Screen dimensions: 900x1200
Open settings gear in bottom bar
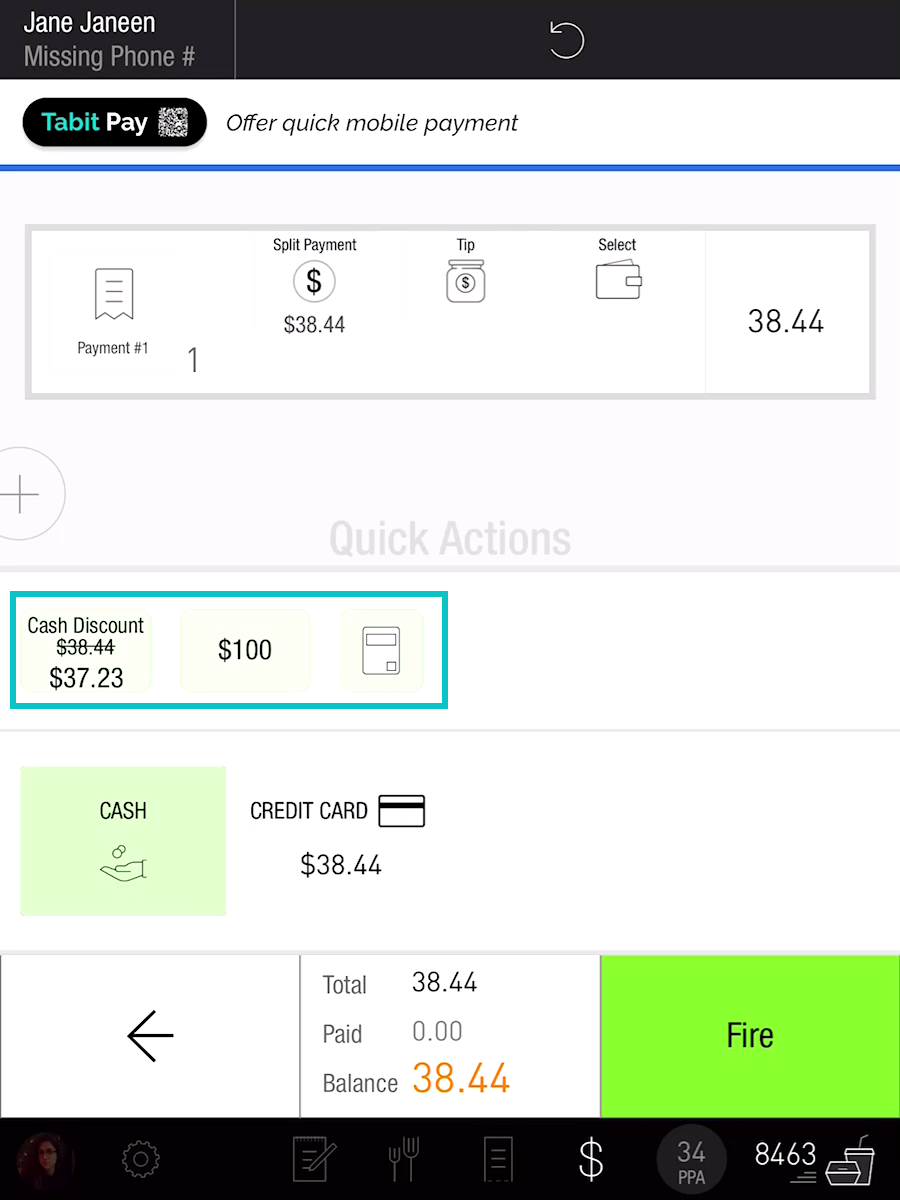pyautogui.click(x=140, y=1160)
